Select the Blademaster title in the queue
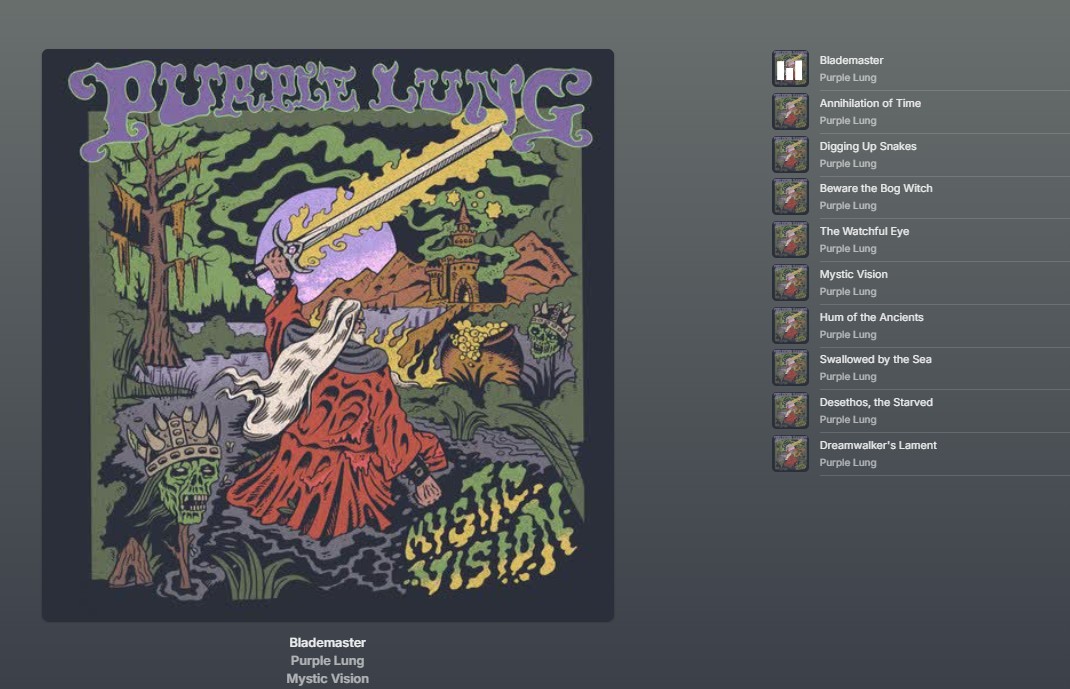 click(x=851, y=60)
